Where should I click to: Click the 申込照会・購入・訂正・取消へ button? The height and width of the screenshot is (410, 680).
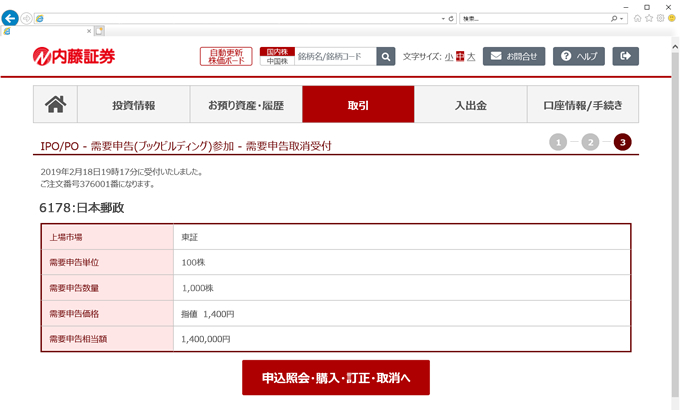(x=336, y=377)
